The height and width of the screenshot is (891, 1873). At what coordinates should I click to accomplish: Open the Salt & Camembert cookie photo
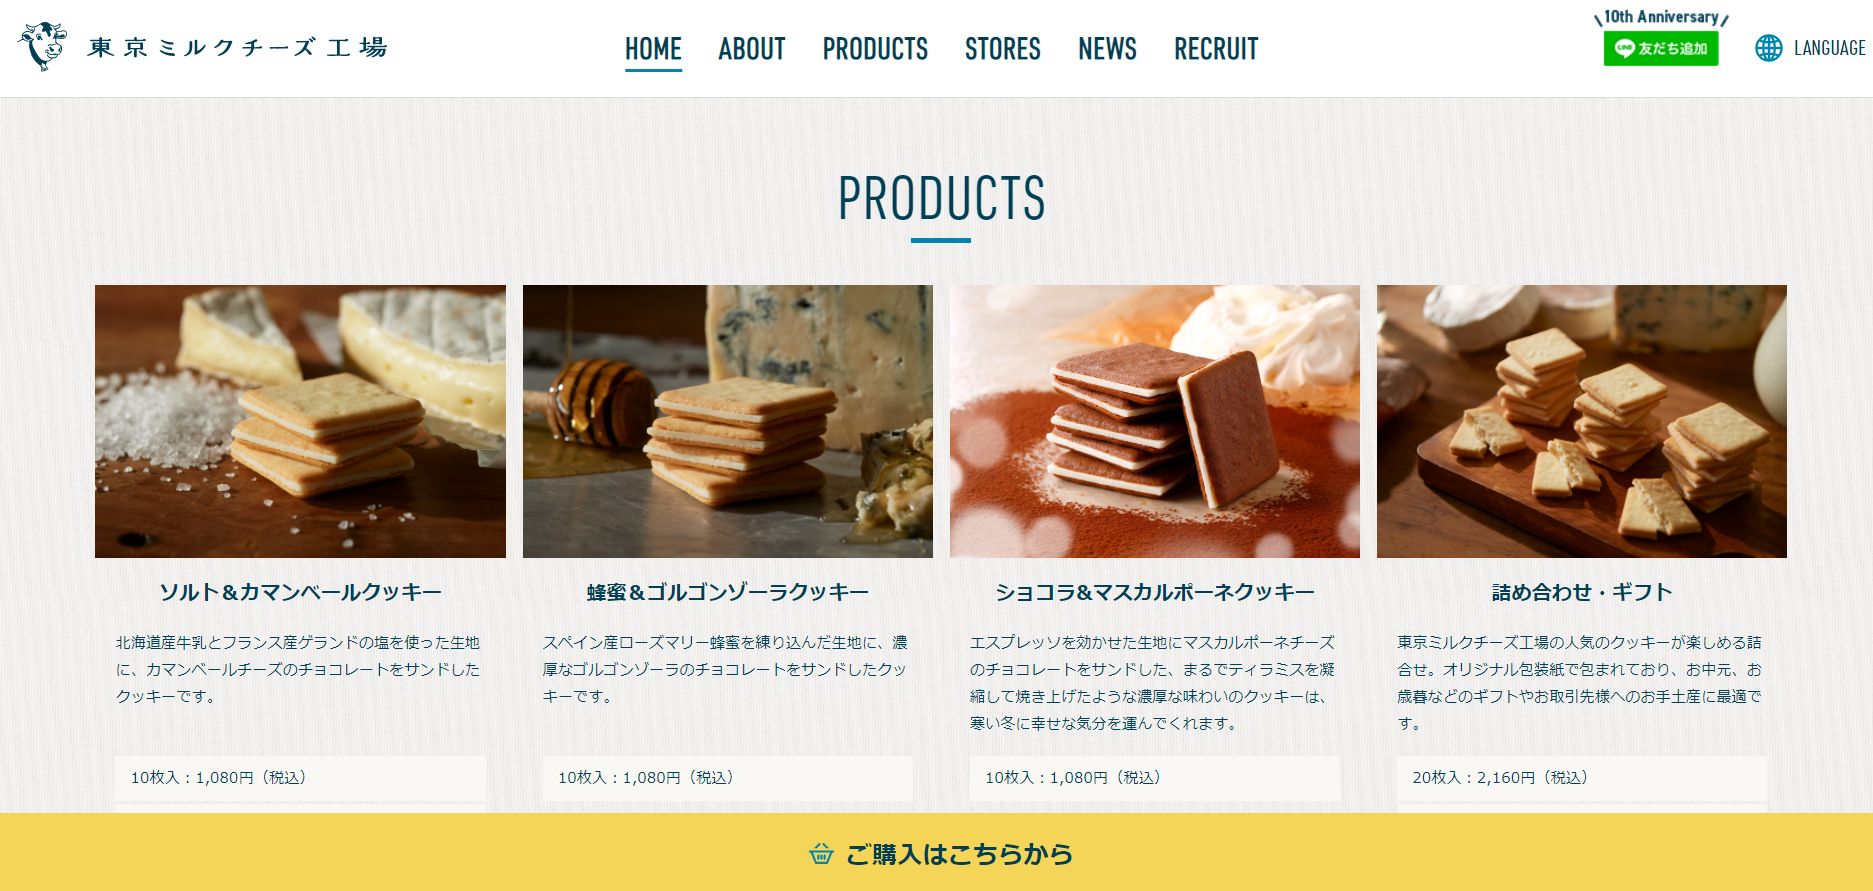click(x=300, y=421)
